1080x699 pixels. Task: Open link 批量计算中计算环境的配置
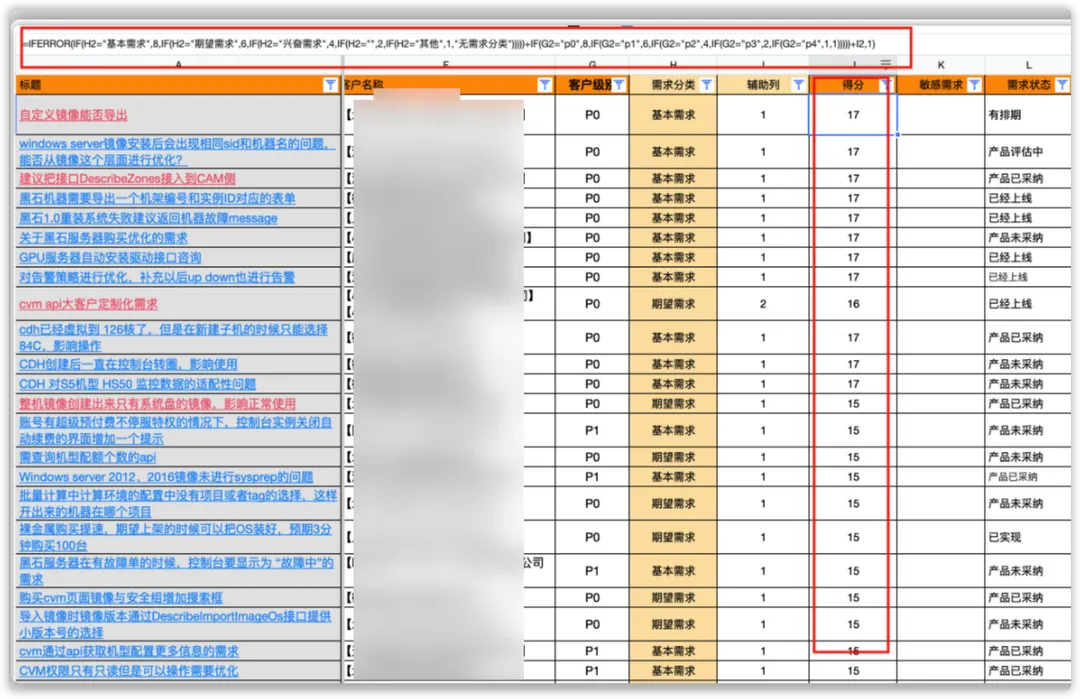[178, 503]
